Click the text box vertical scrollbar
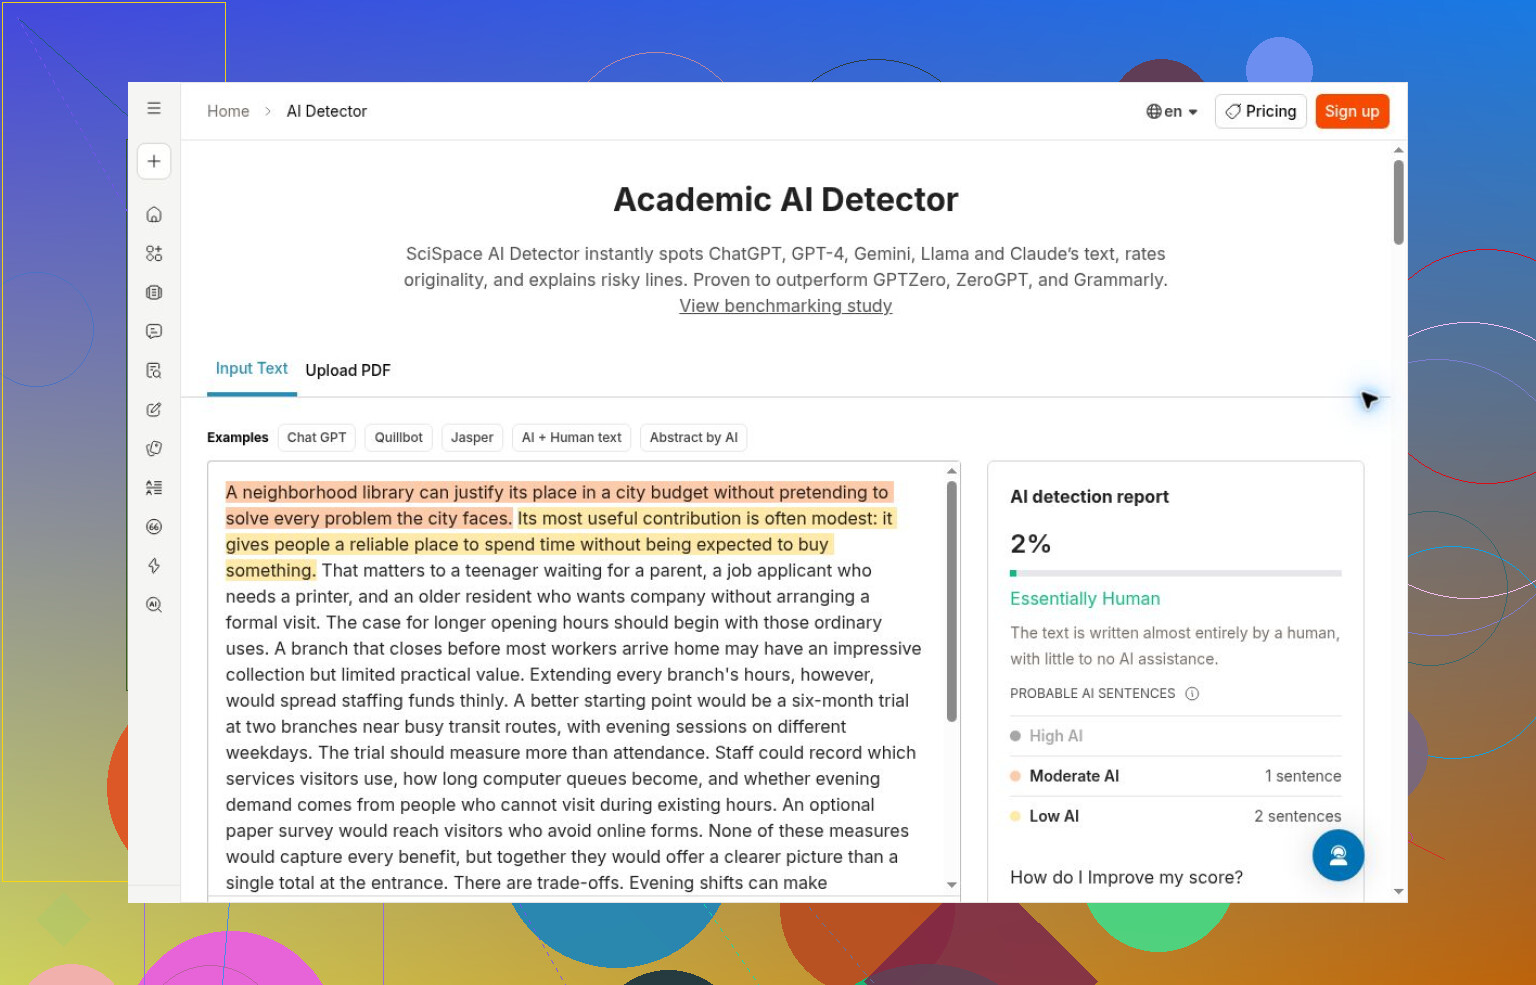 [x=951, y=602]
